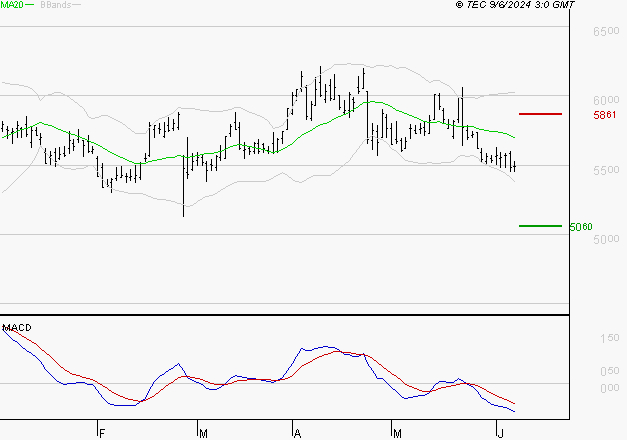
Task: Click the MACD 000 axis label
Action: click(x=610, y=388)
